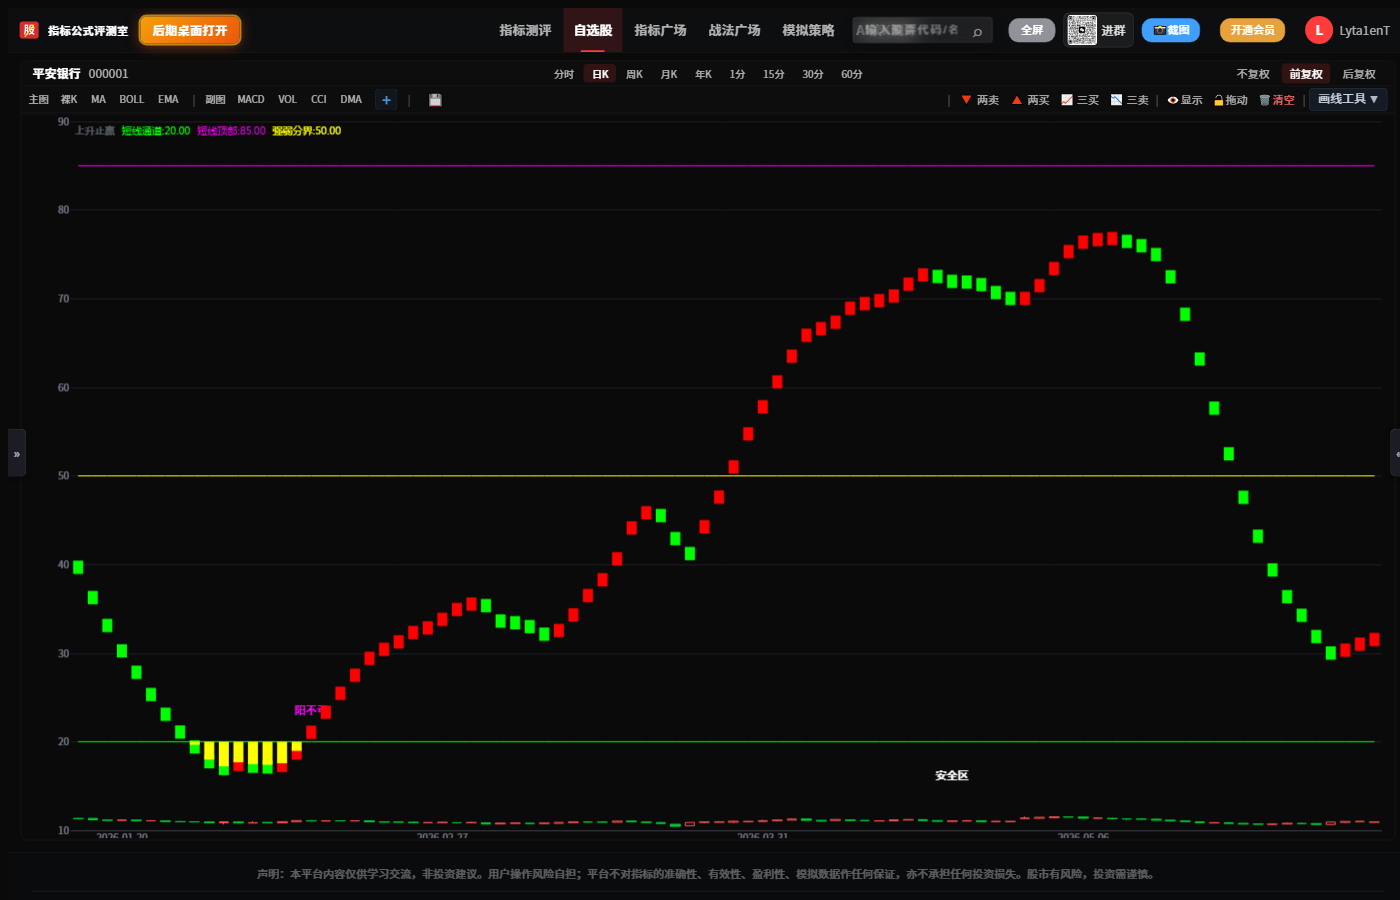Screen dimensions: 1400x900
Task: Select 不复权 price adjustment
Action: [x=1253, y=74]
